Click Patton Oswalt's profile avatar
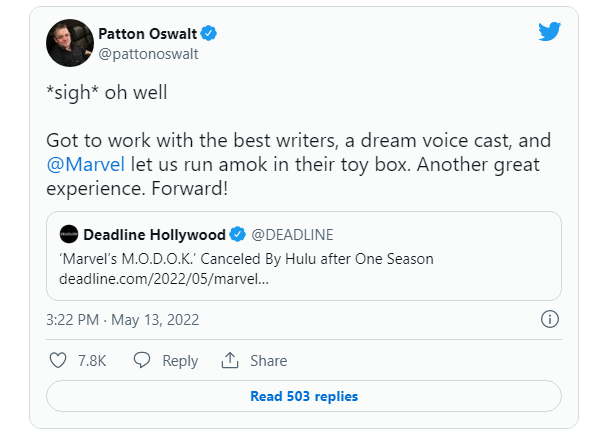Screen dimensions: 600x448 [x=71, y=42]
